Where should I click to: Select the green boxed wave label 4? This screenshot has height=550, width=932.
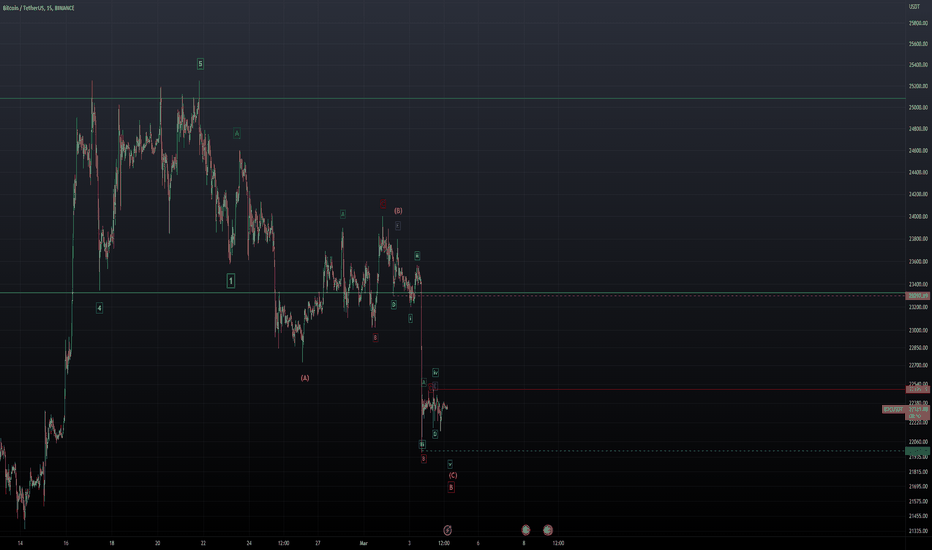pos(99,308)
